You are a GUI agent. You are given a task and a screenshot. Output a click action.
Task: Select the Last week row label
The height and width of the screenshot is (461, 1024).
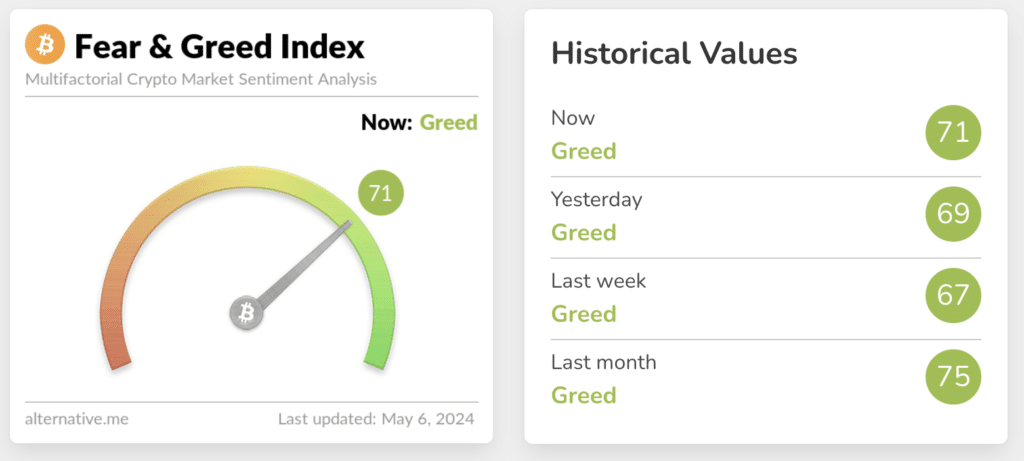(598, 280)
